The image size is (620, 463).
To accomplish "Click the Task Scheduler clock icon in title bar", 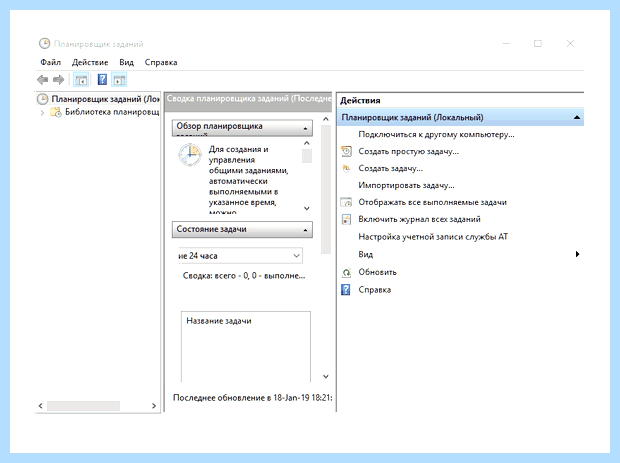I will [44, 43].
